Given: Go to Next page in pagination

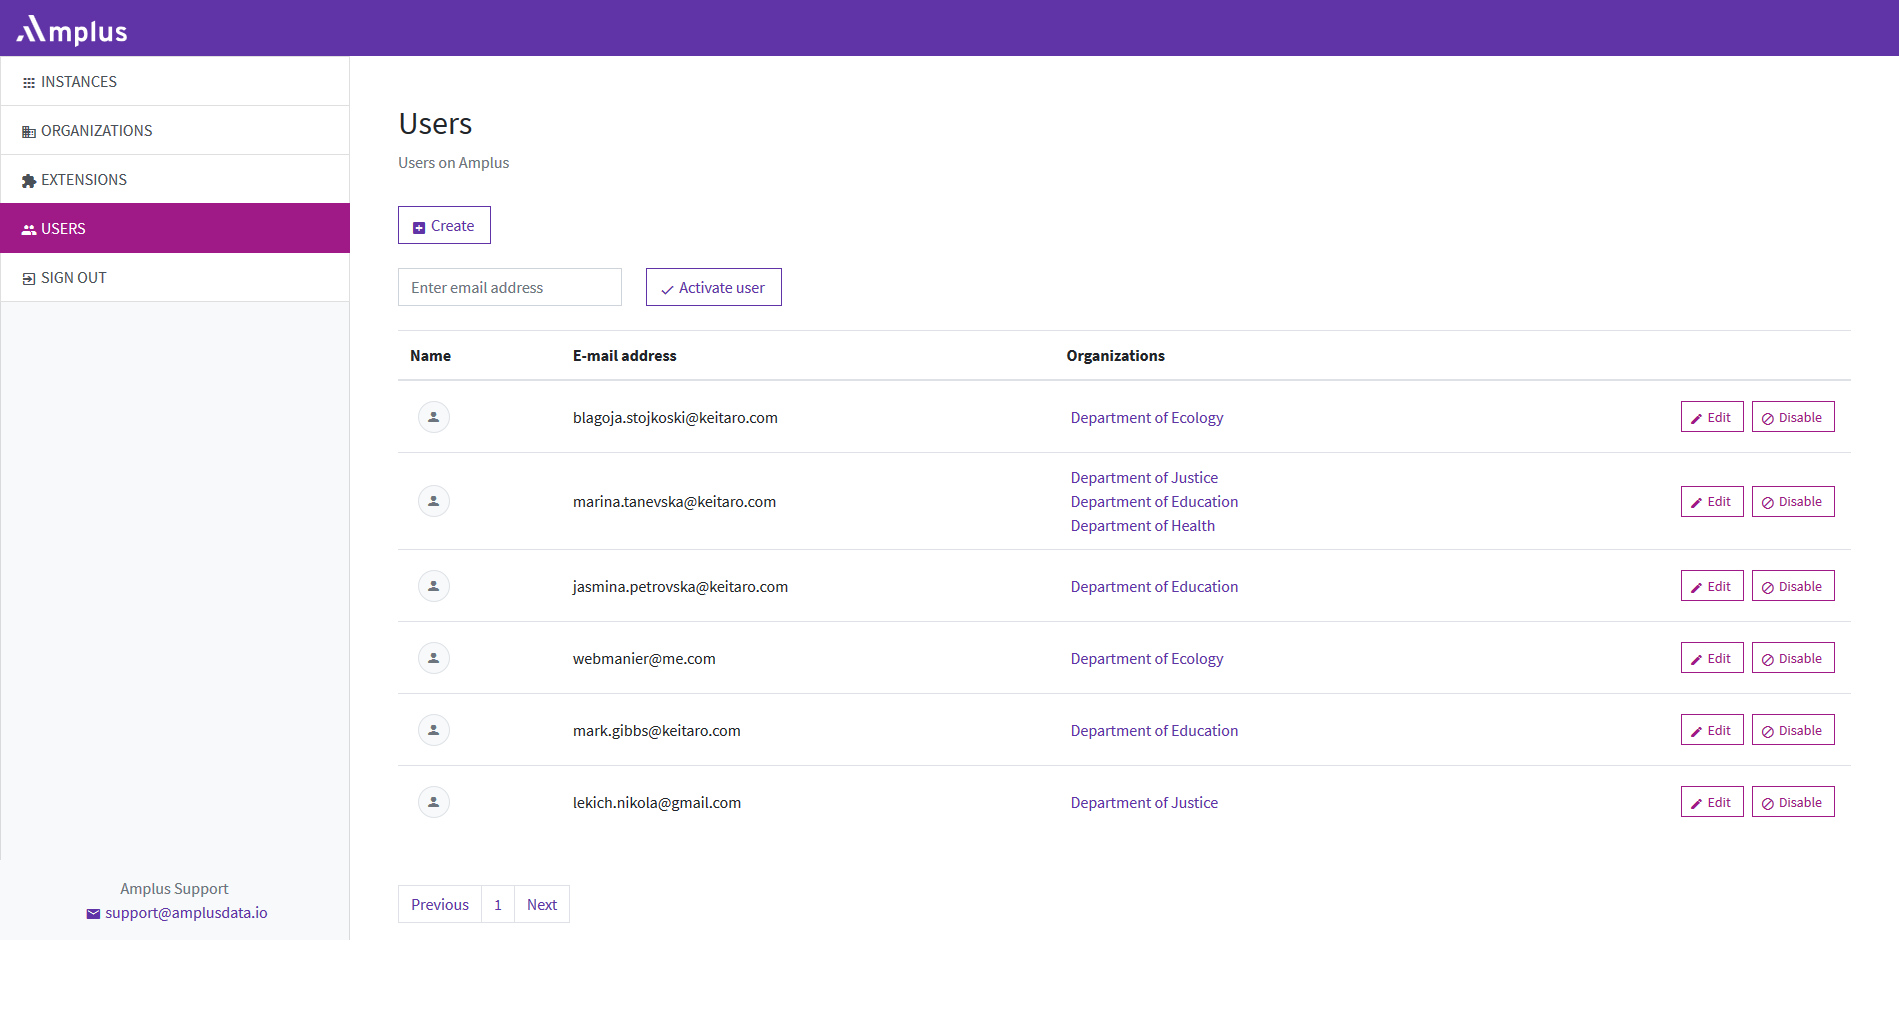Looking at the screenshot, I should [542, 904].
